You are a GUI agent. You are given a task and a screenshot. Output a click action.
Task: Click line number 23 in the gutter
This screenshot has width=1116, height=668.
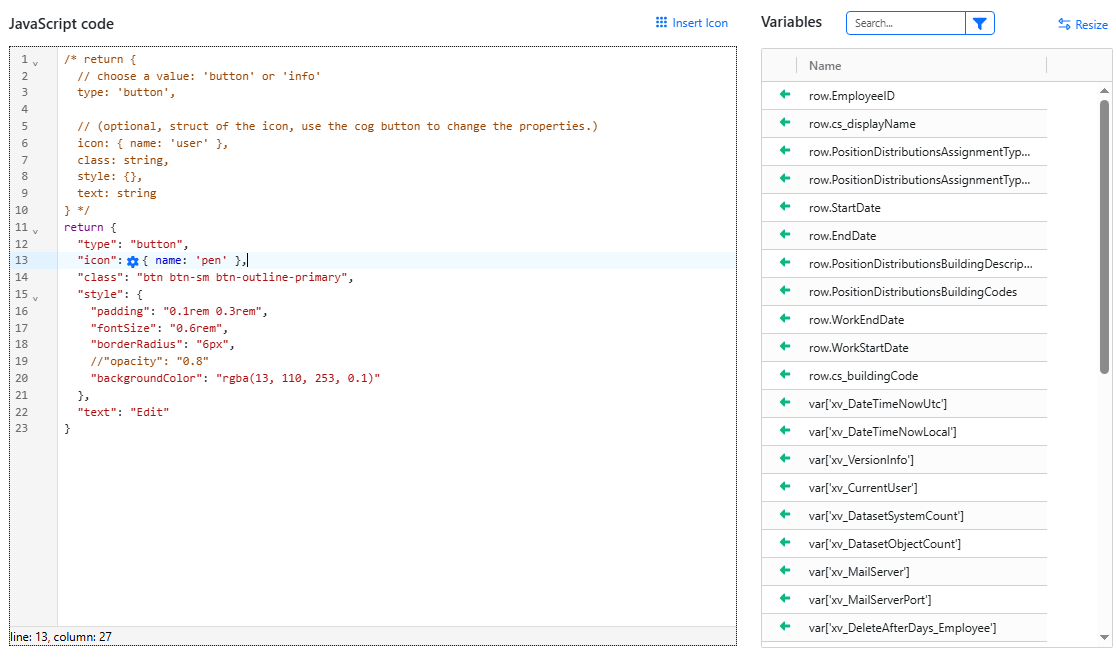click(21, 428)
